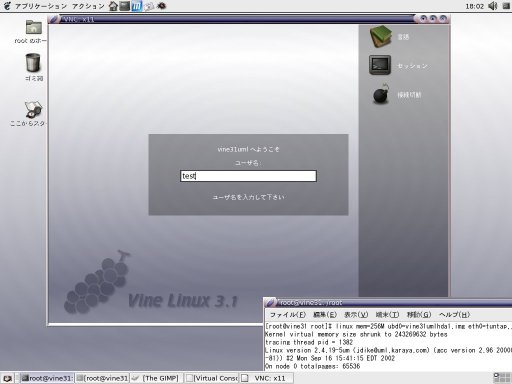Image resolution: width=512 pixels, height=384 pixels.
Task: Open the root home folder desktop icon
Action: [x=33, y=27]
